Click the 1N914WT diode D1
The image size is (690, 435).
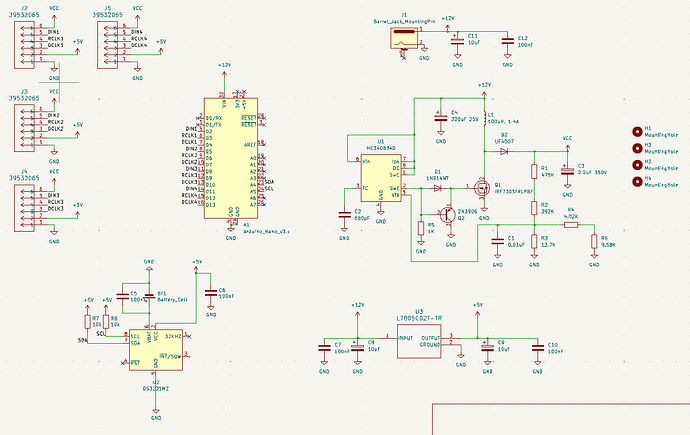(x=437, y=188)
